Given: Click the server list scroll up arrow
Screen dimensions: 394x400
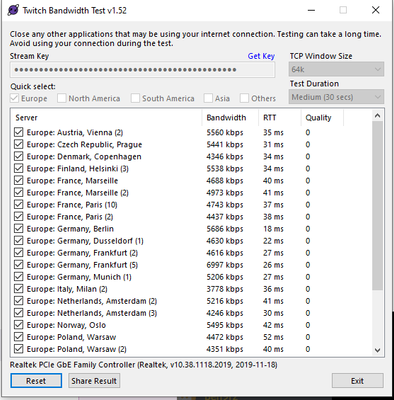Looking at the screenshot, I should [x=377, y=116].
